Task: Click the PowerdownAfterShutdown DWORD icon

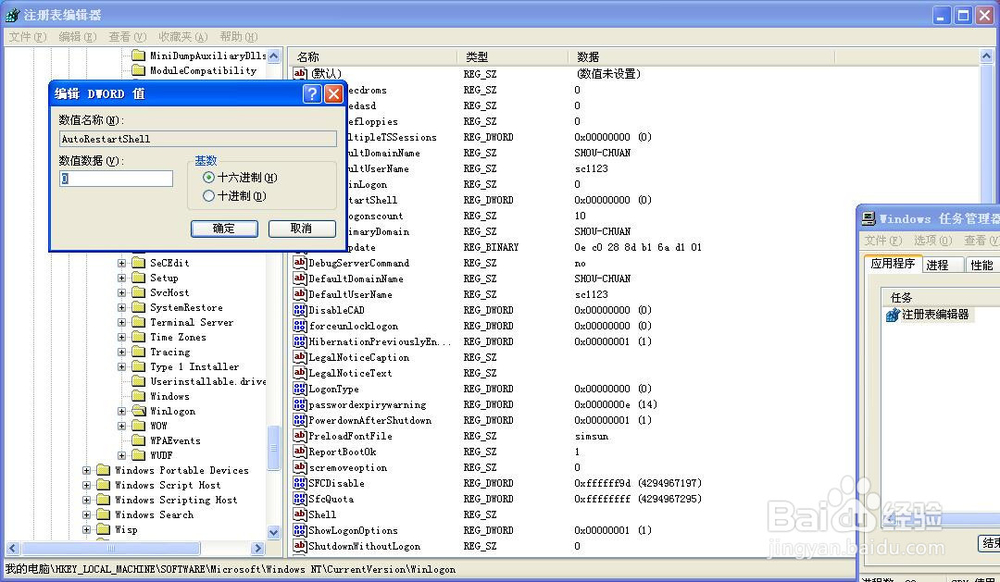Action: point(300,420)
